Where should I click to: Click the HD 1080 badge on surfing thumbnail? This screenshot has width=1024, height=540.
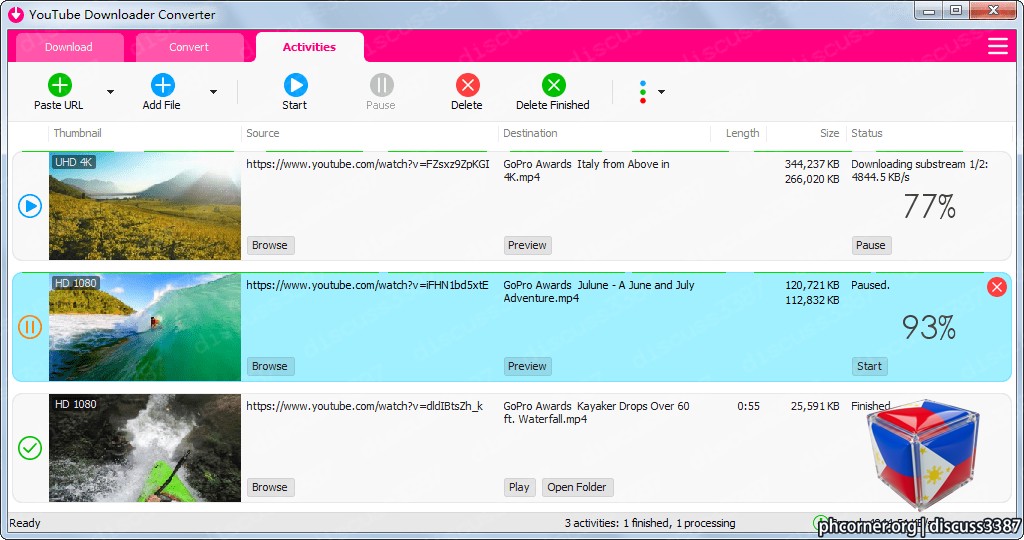tap(76, 283)
